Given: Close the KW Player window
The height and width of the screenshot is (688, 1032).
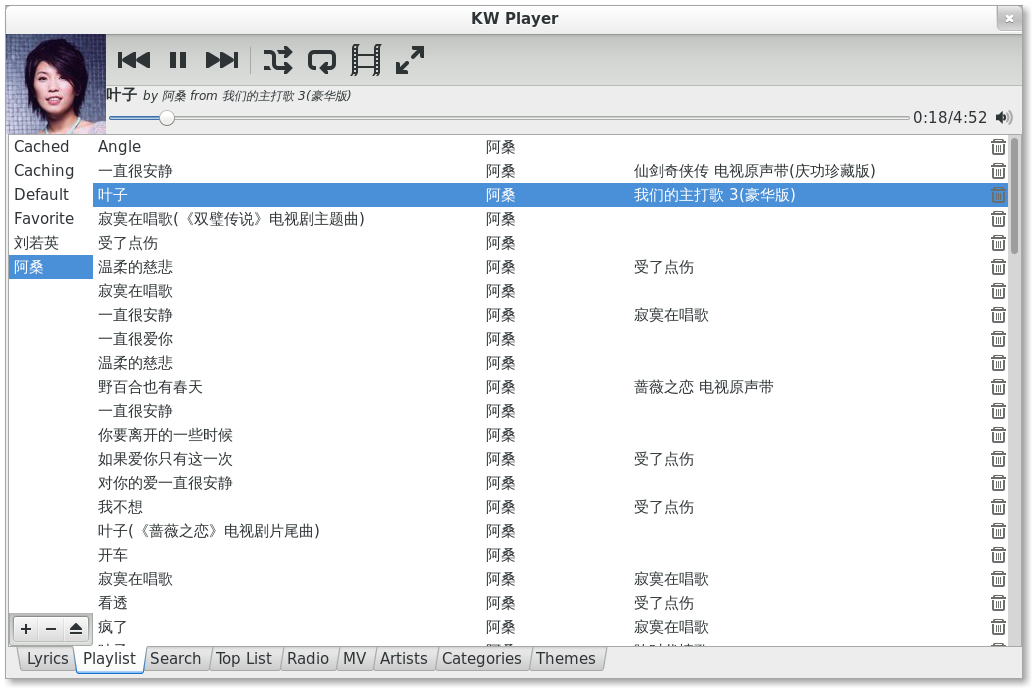Looking at the screenshot, I should coord(1008,18).
